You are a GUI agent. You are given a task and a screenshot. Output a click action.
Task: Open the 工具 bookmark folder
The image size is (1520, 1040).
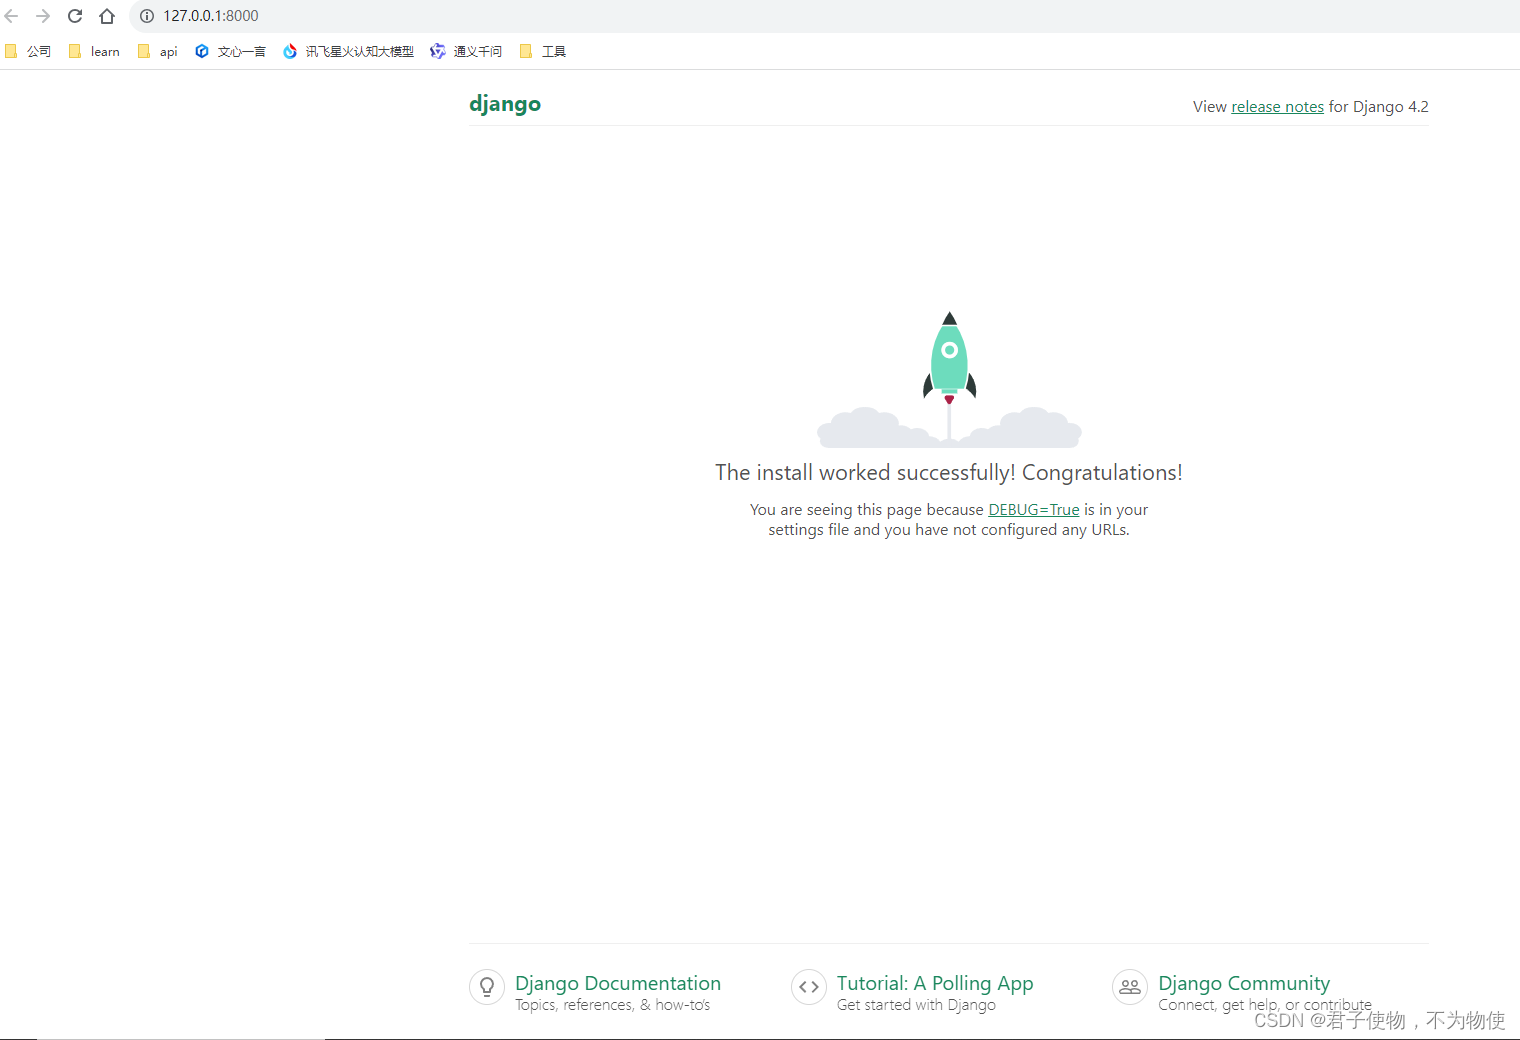coord(543,51)
